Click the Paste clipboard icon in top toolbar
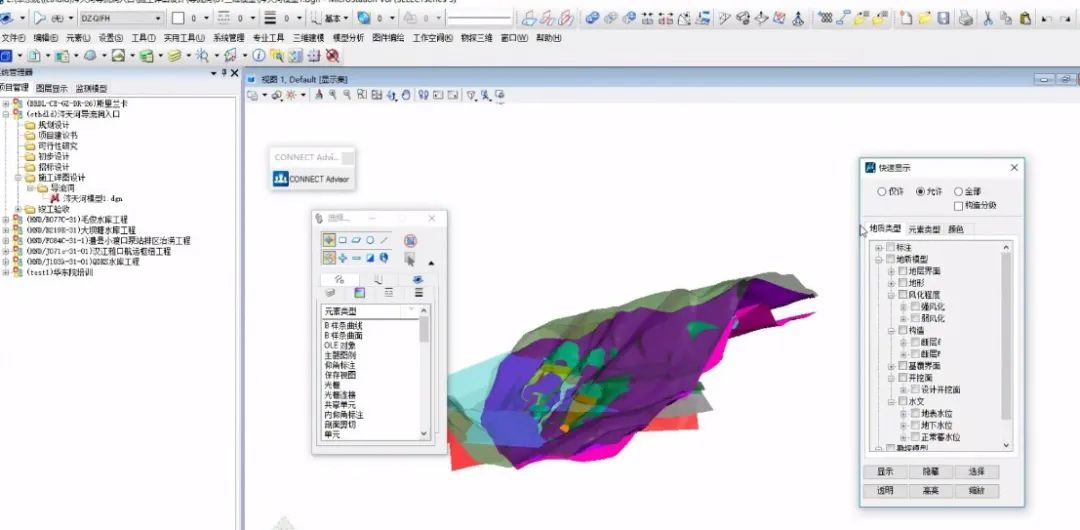The image size is (1080, 530). click(1026, 18)
